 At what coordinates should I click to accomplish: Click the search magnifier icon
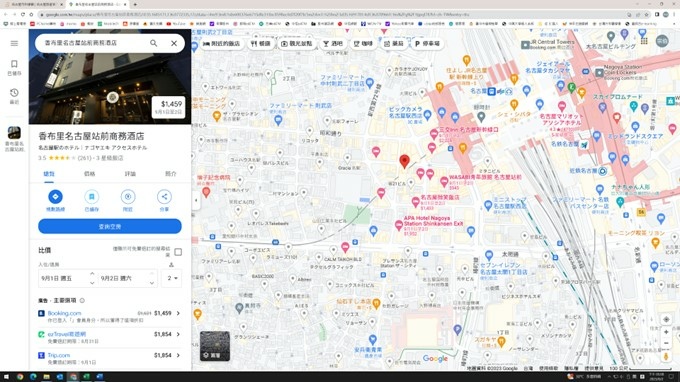click(x=154, y=43)
